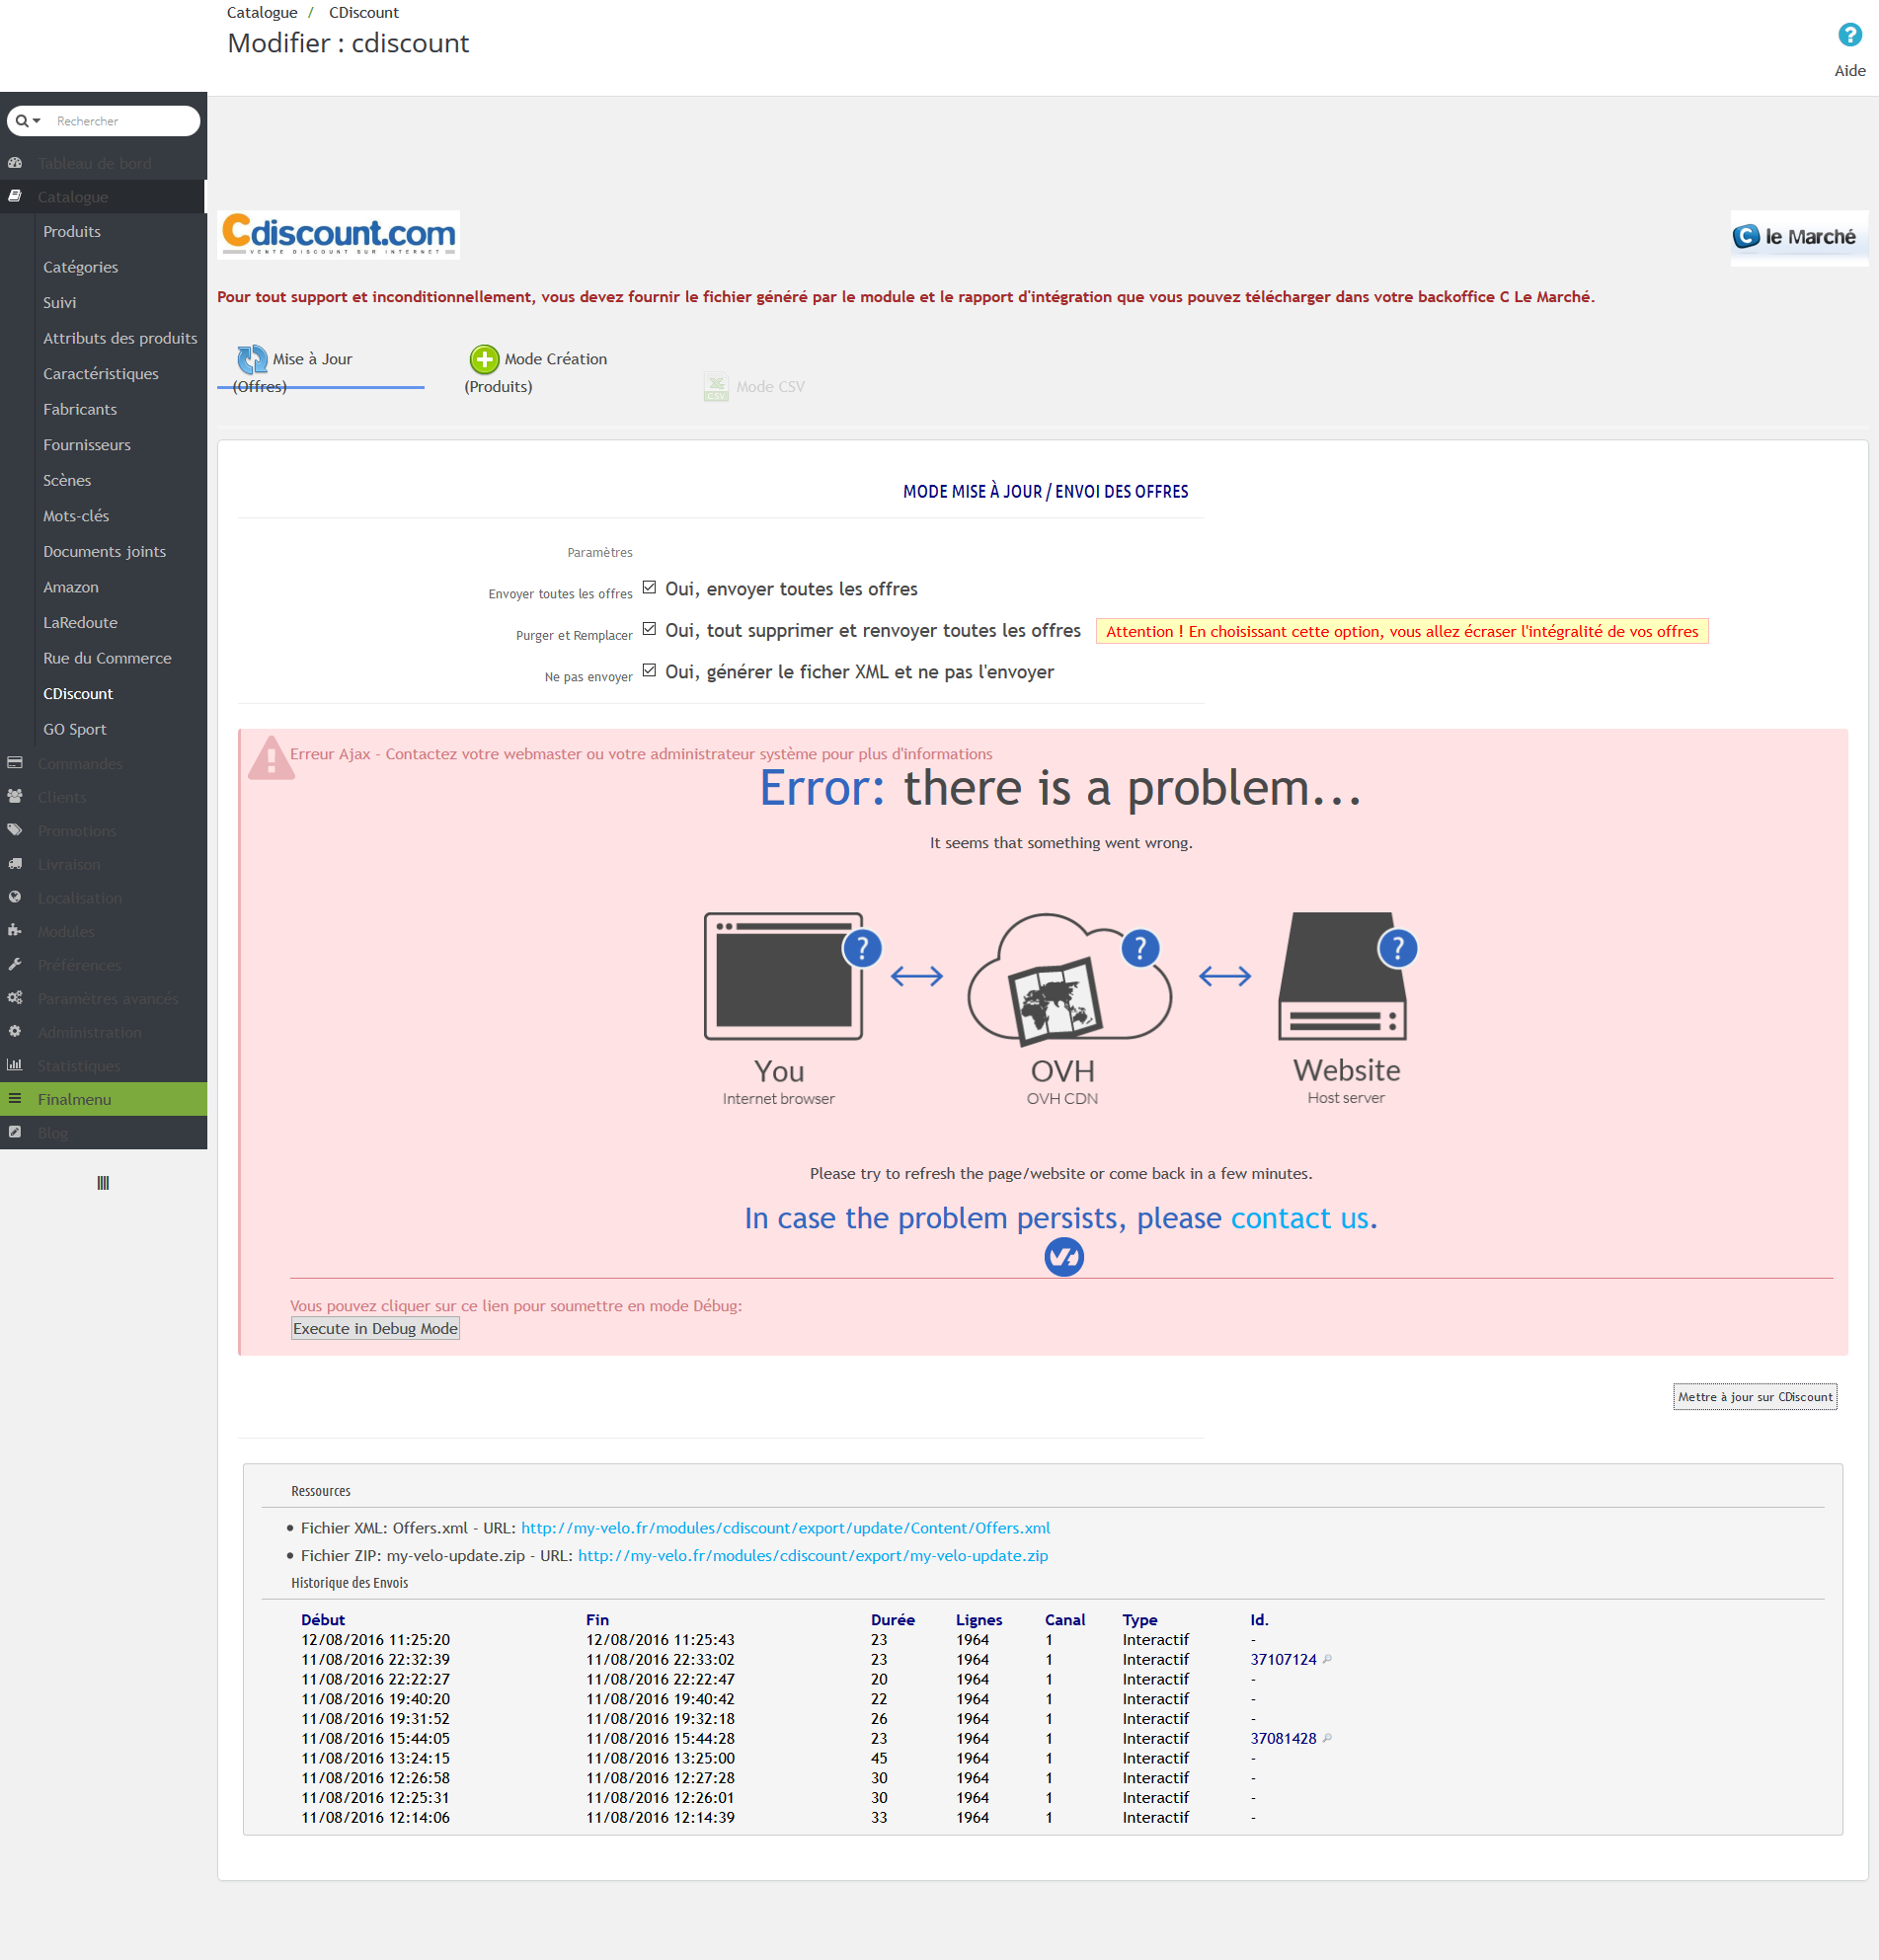1879x1960 pixels.
Task: Open Clients via its people icon
Action: pyautogui.click(x=15, y=797)
